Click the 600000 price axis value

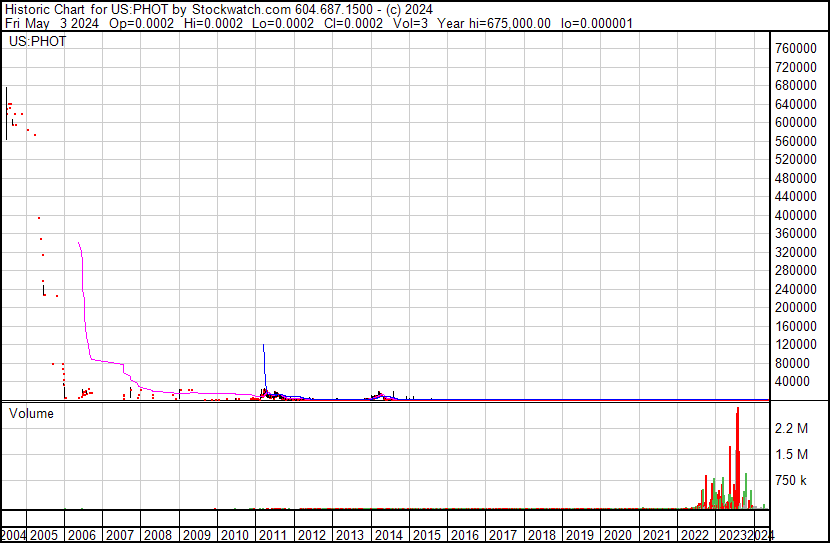point(796,122)
